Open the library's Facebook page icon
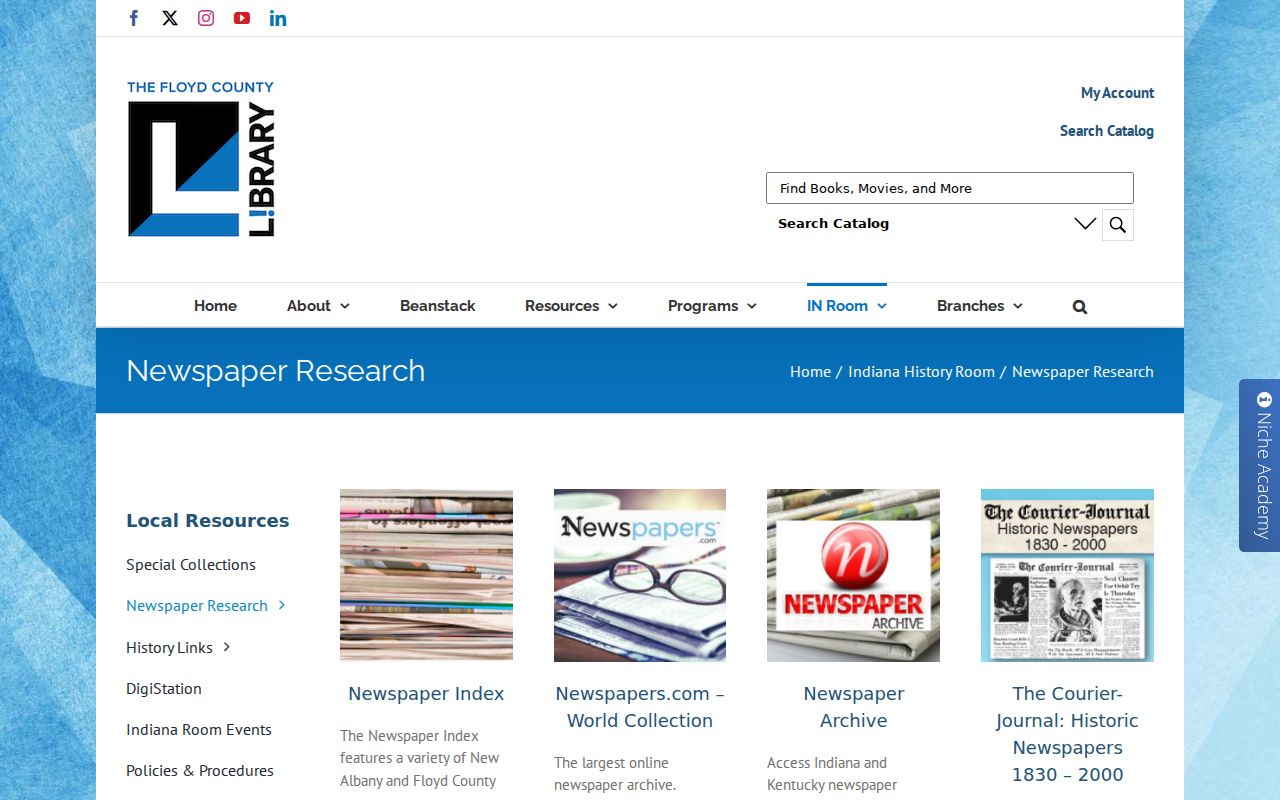The width and height of the screenshot is (1280, 800). click(134, 18)
